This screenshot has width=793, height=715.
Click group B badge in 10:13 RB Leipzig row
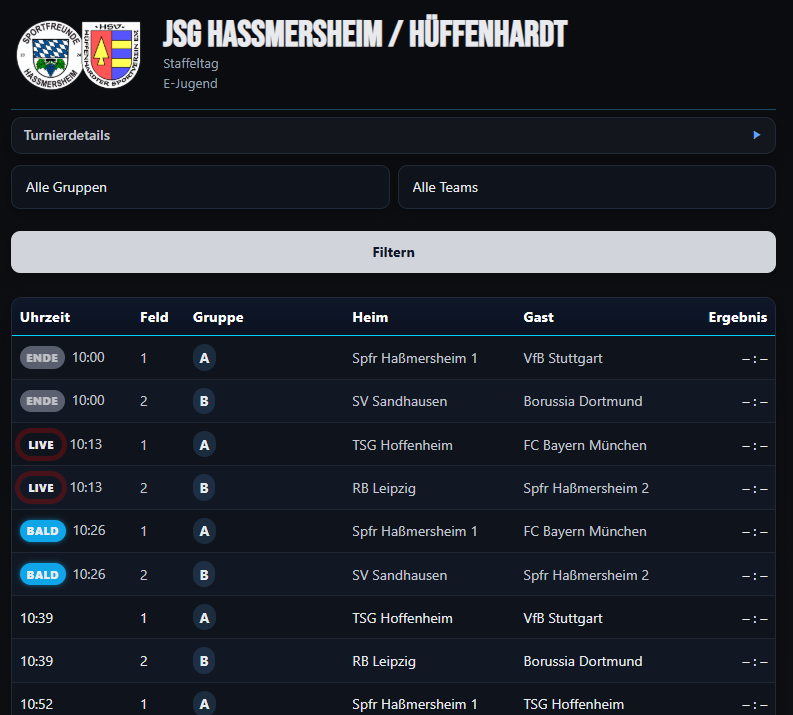204,488
